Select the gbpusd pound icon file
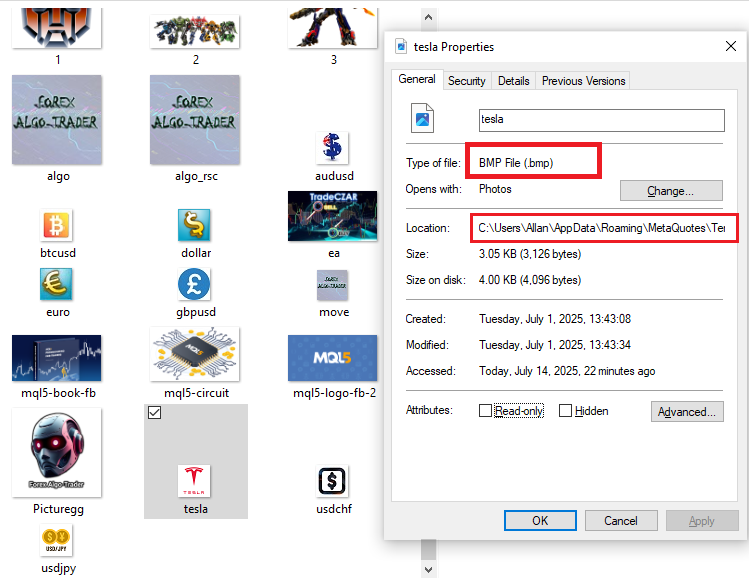Image resolution: width=749 pixels, height=579 pixels. coord(194,284)
